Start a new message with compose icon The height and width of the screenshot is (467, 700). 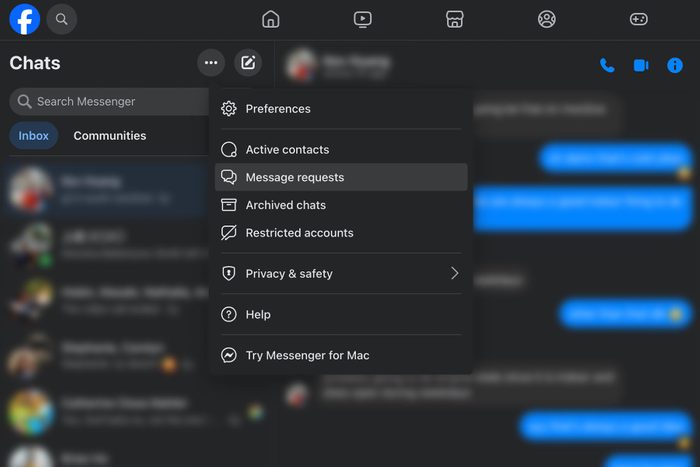pyautogui.click(x=248, y=63)
